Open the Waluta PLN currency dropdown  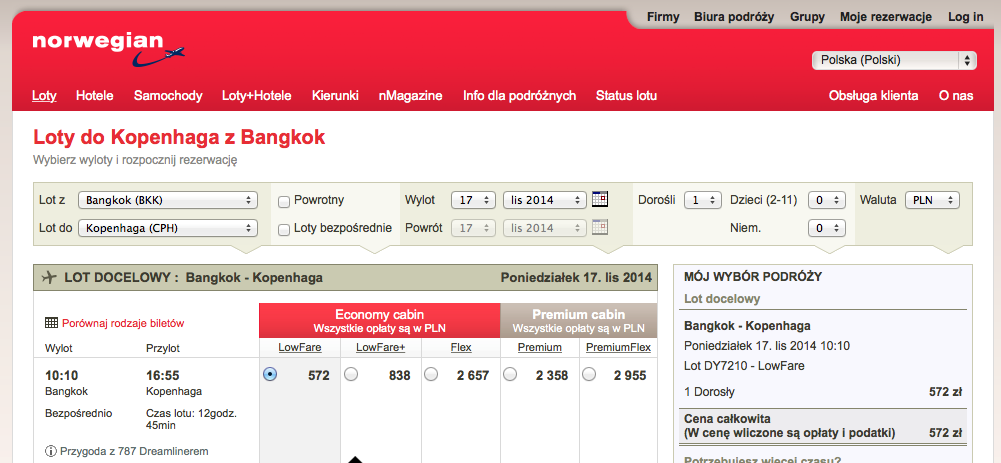click(933, 200)
